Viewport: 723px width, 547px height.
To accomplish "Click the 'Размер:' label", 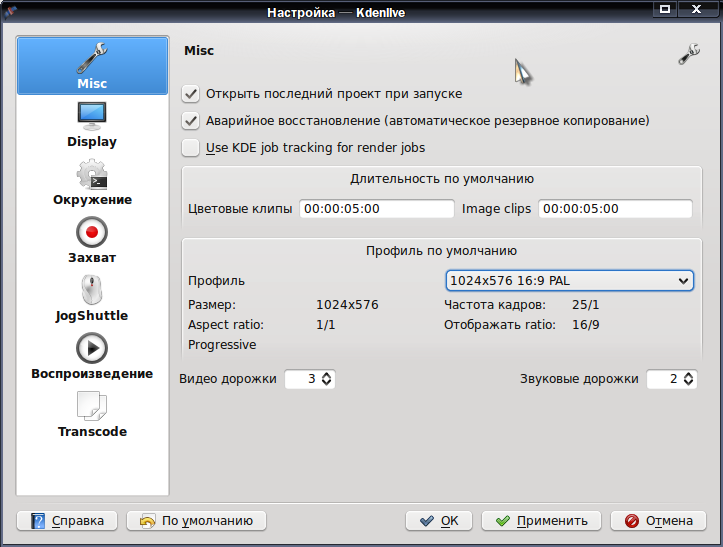I will [x=212, y=305].
